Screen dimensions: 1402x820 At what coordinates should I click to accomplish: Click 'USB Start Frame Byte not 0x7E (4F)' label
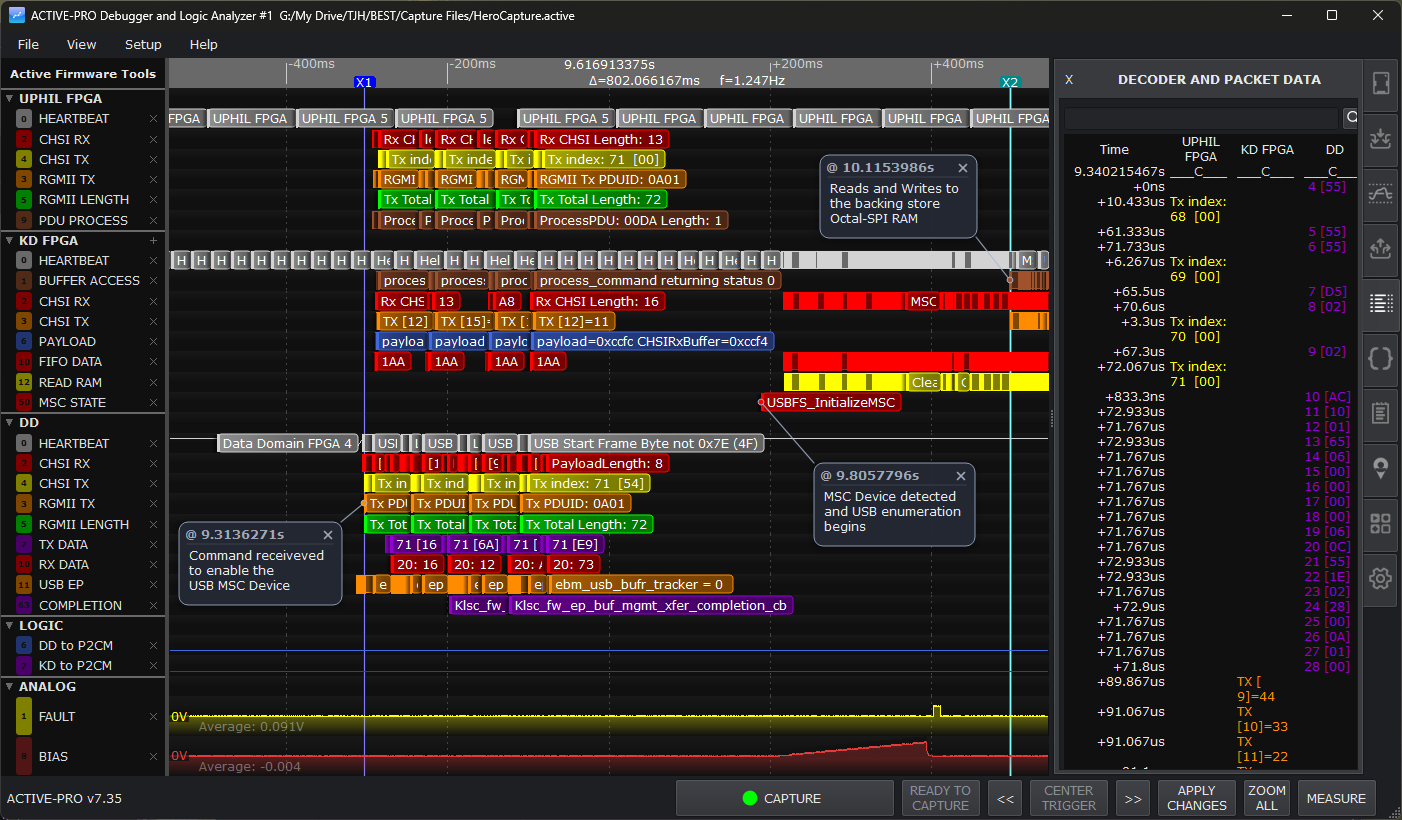pos(645,443)
